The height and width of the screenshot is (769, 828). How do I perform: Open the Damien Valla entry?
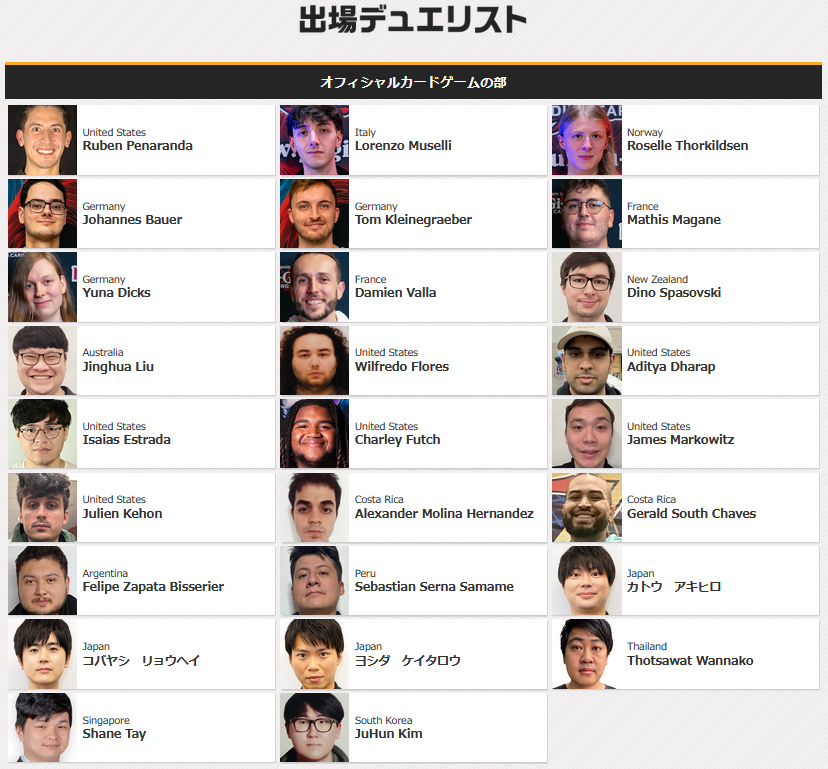(413, 287)
